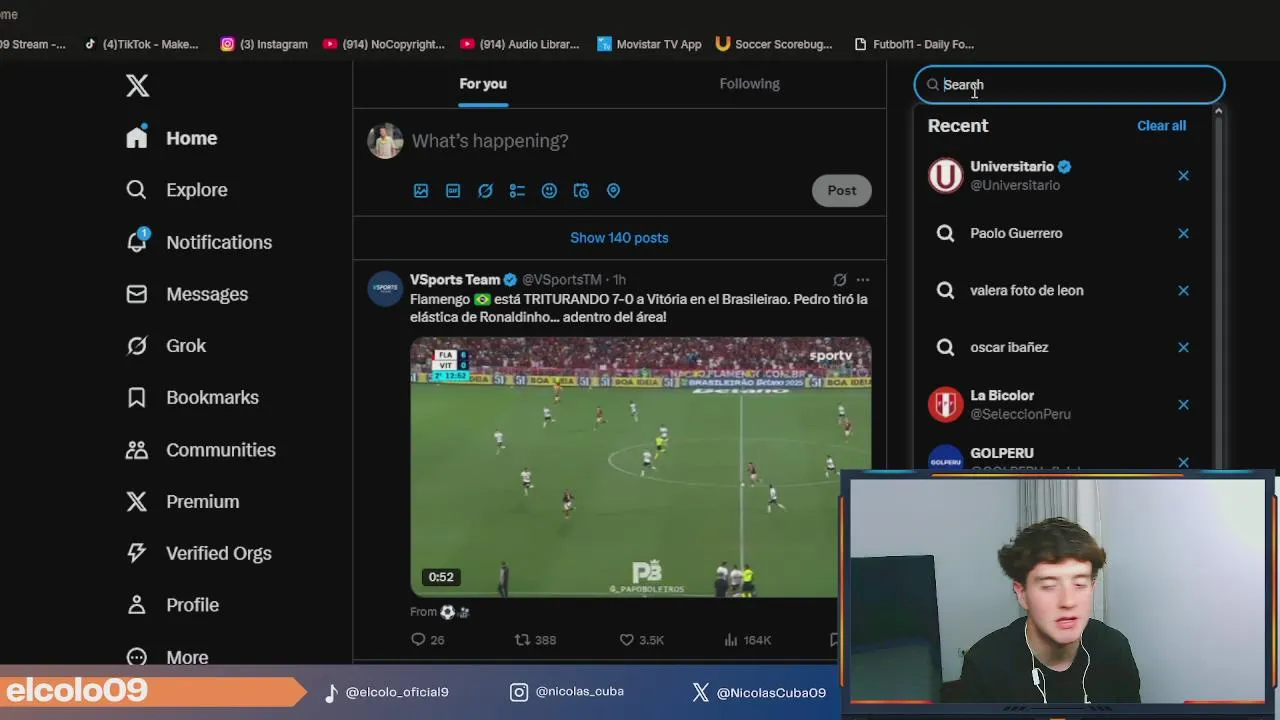Click the Search input field
Screen dimensions: 1280x720
coord(1069,85)
